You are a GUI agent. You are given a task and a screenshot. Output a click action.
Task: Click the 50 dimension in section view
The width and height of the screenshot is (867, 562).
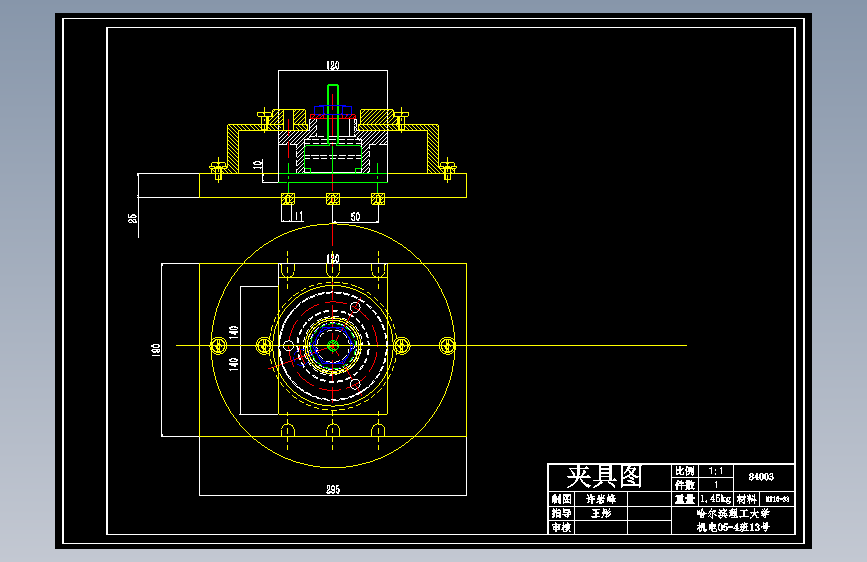coord(356,217)
